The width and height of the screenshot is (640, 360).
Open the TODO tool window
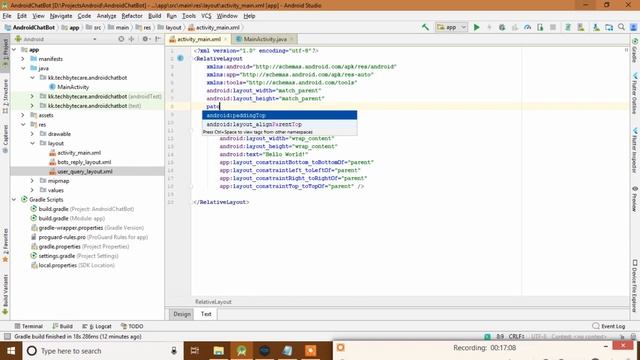132,326
